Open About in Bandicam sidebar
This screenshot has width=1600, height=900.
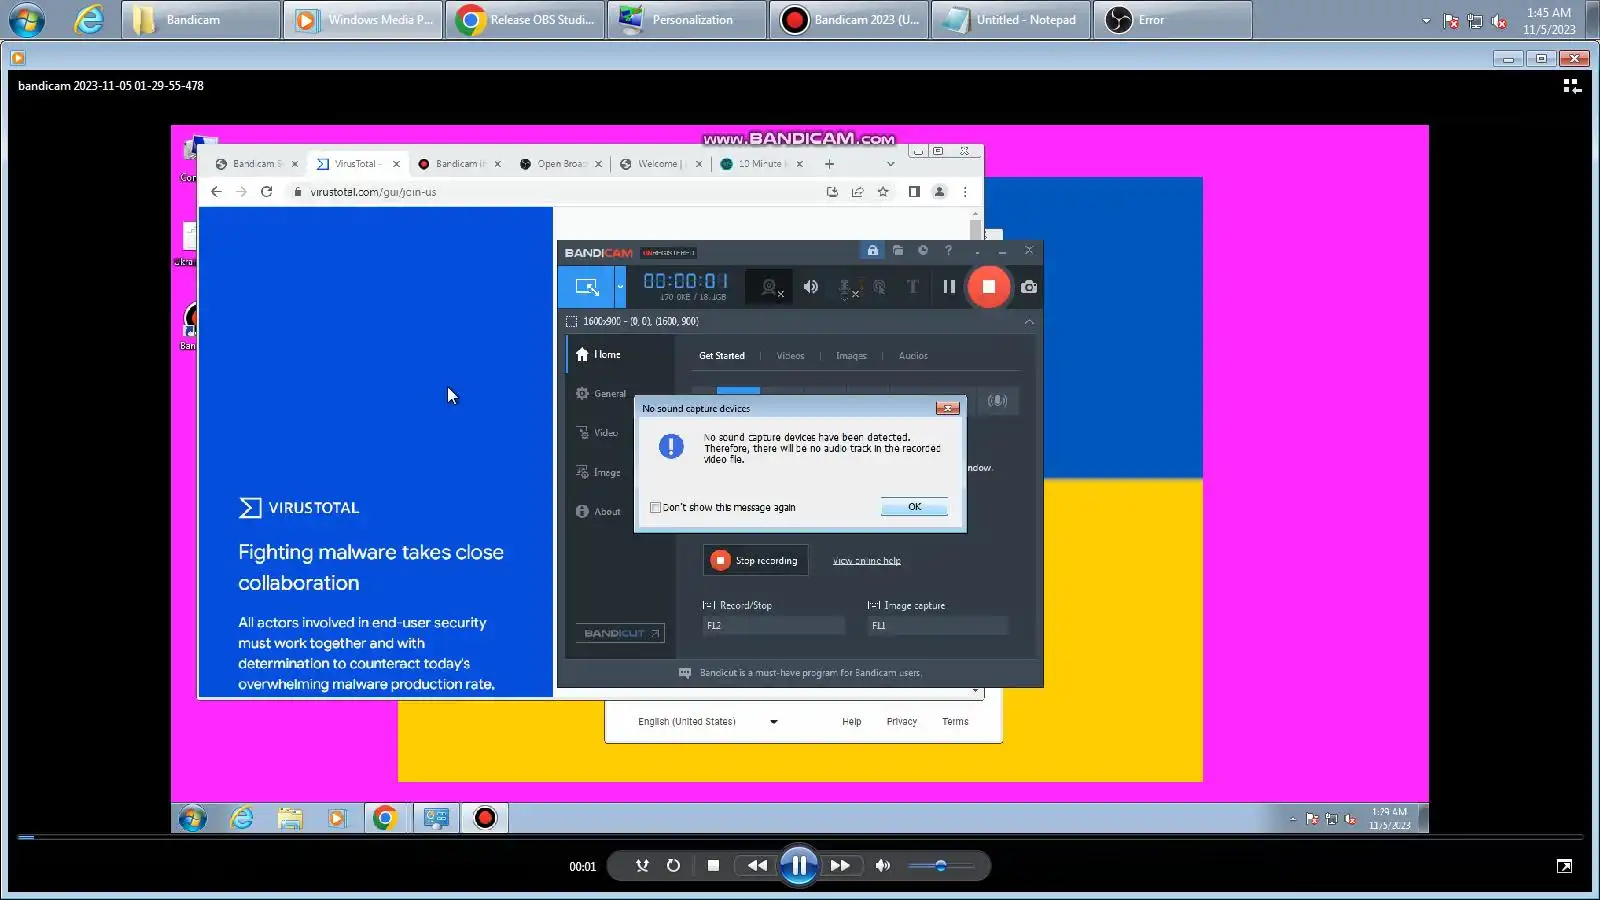point(599,512)
